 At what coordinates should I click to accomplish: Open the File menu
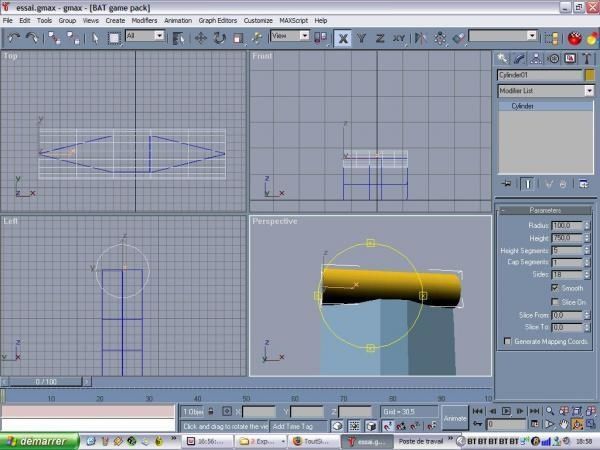8,21
